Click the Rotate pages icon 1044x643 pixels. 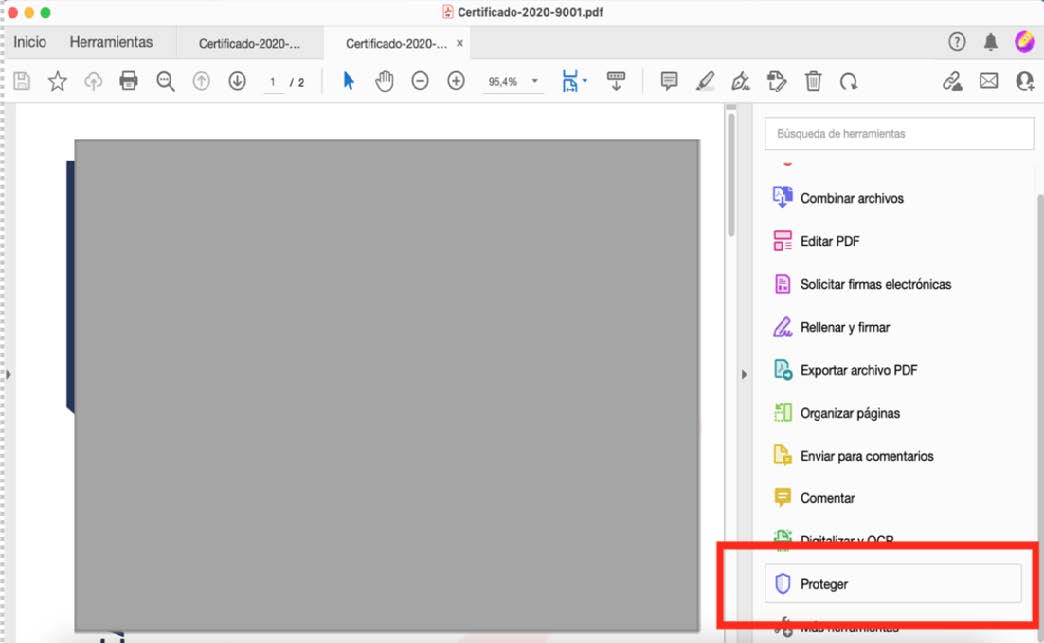pyautogui.click(x=850, y=81)
